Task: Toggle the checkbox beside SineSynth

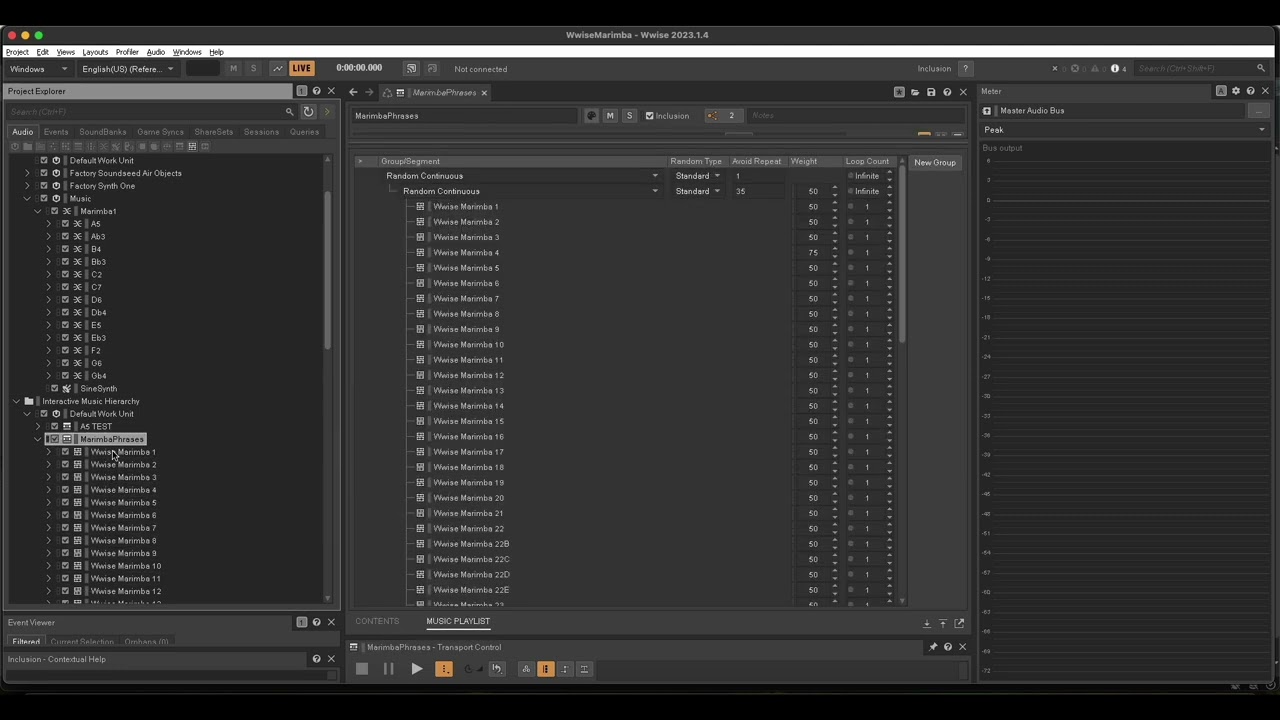Action: click(54, 389)
